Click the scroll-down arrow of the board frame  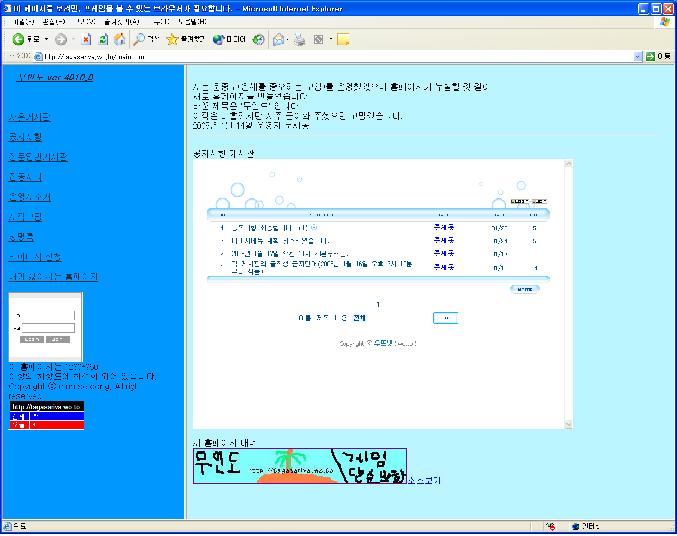click(567, 425)
